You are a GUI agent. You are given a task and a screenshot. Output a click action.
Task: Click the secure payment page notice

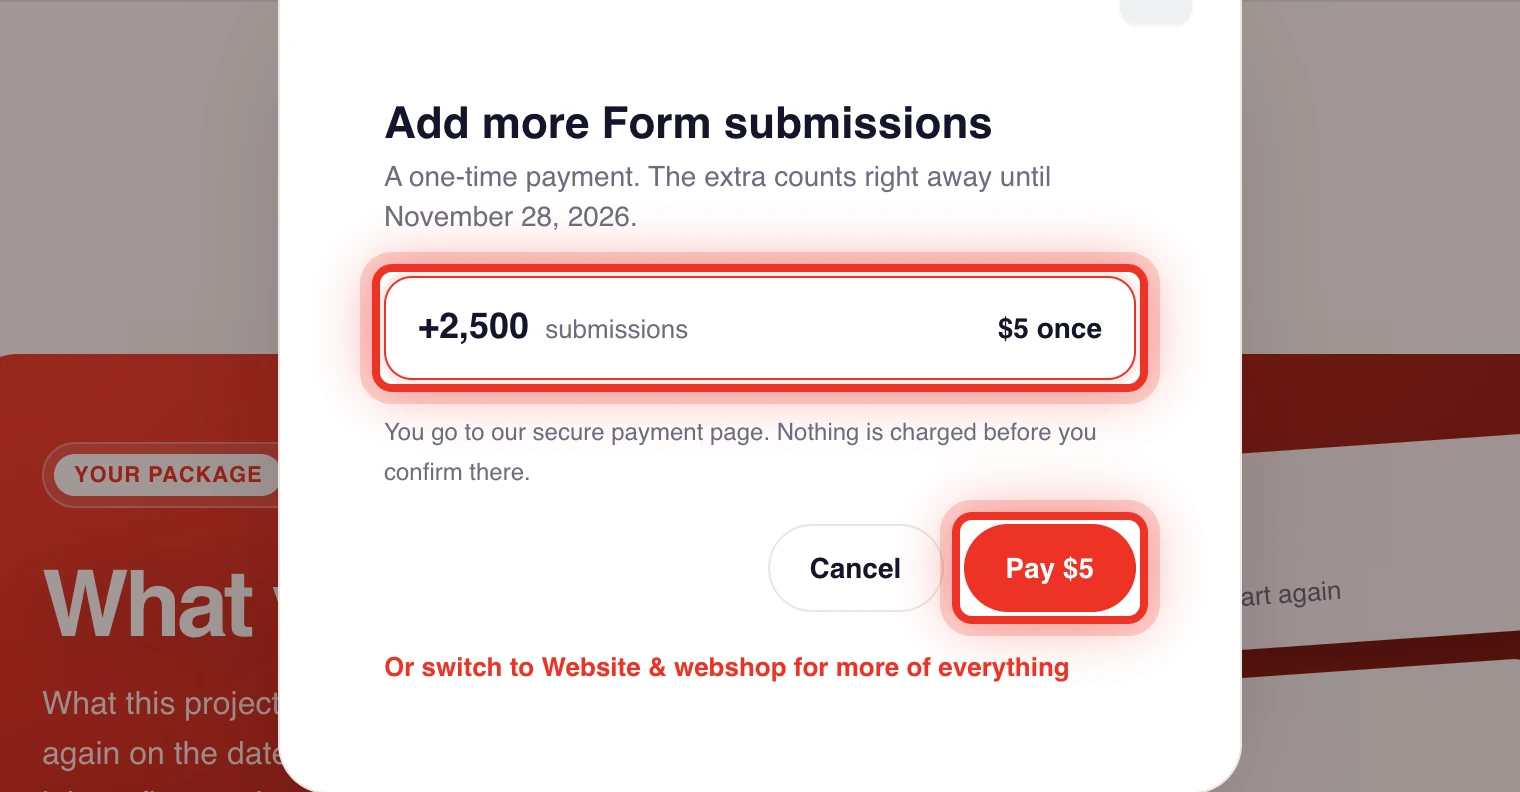coord(740,452)
